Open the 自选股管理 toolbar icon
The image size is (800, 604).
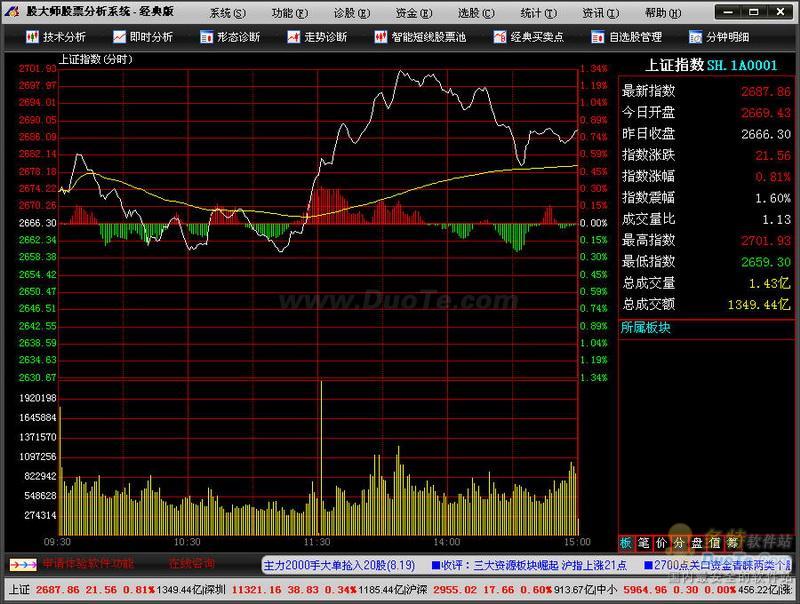tap(597, 37)
